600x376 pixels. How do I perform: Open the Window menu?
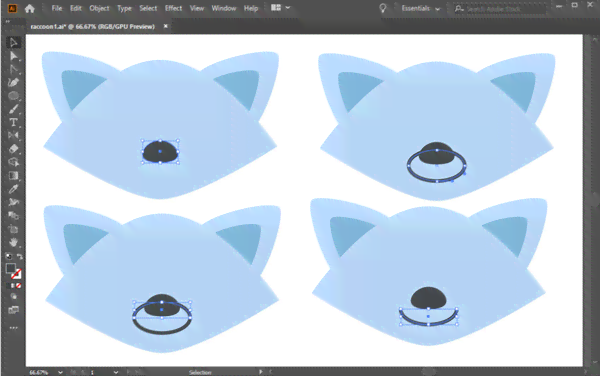point(224,8)
